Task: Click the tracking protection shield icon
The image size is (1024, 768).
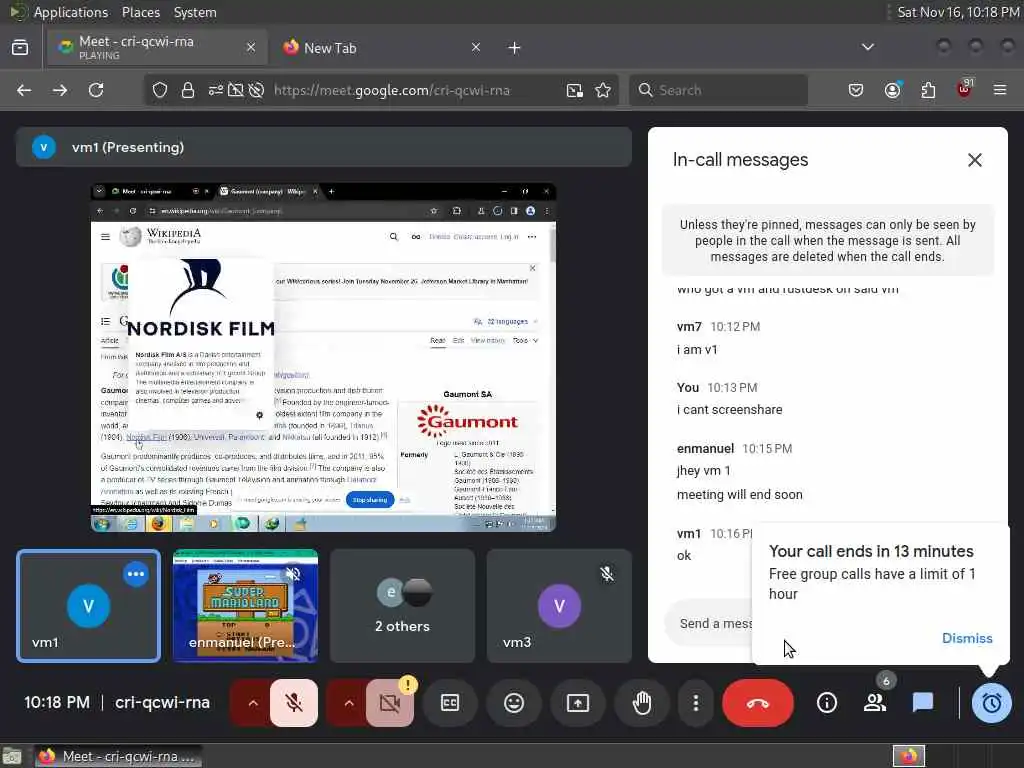Action: (x=159, y=90)
